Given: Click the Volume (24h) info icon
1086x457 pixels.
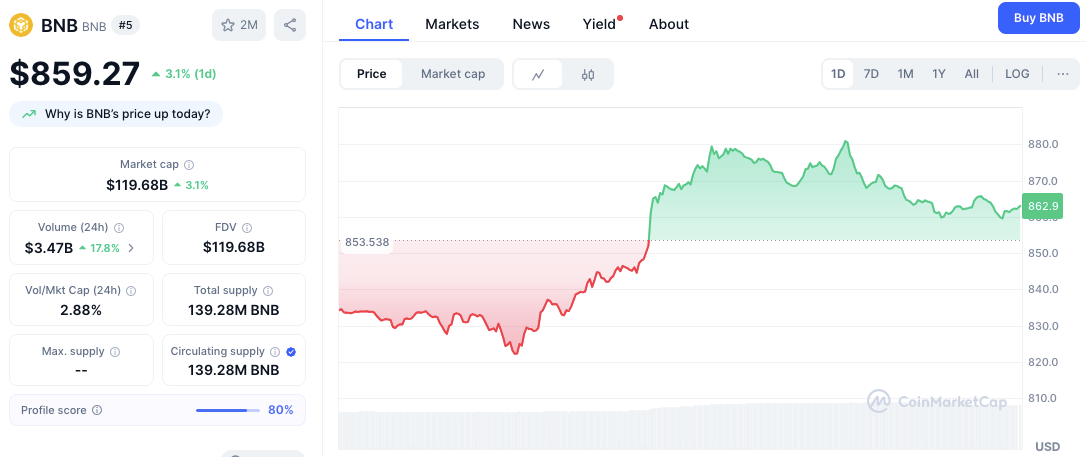Looking at the screenshot, I should [x=119, y=228].
